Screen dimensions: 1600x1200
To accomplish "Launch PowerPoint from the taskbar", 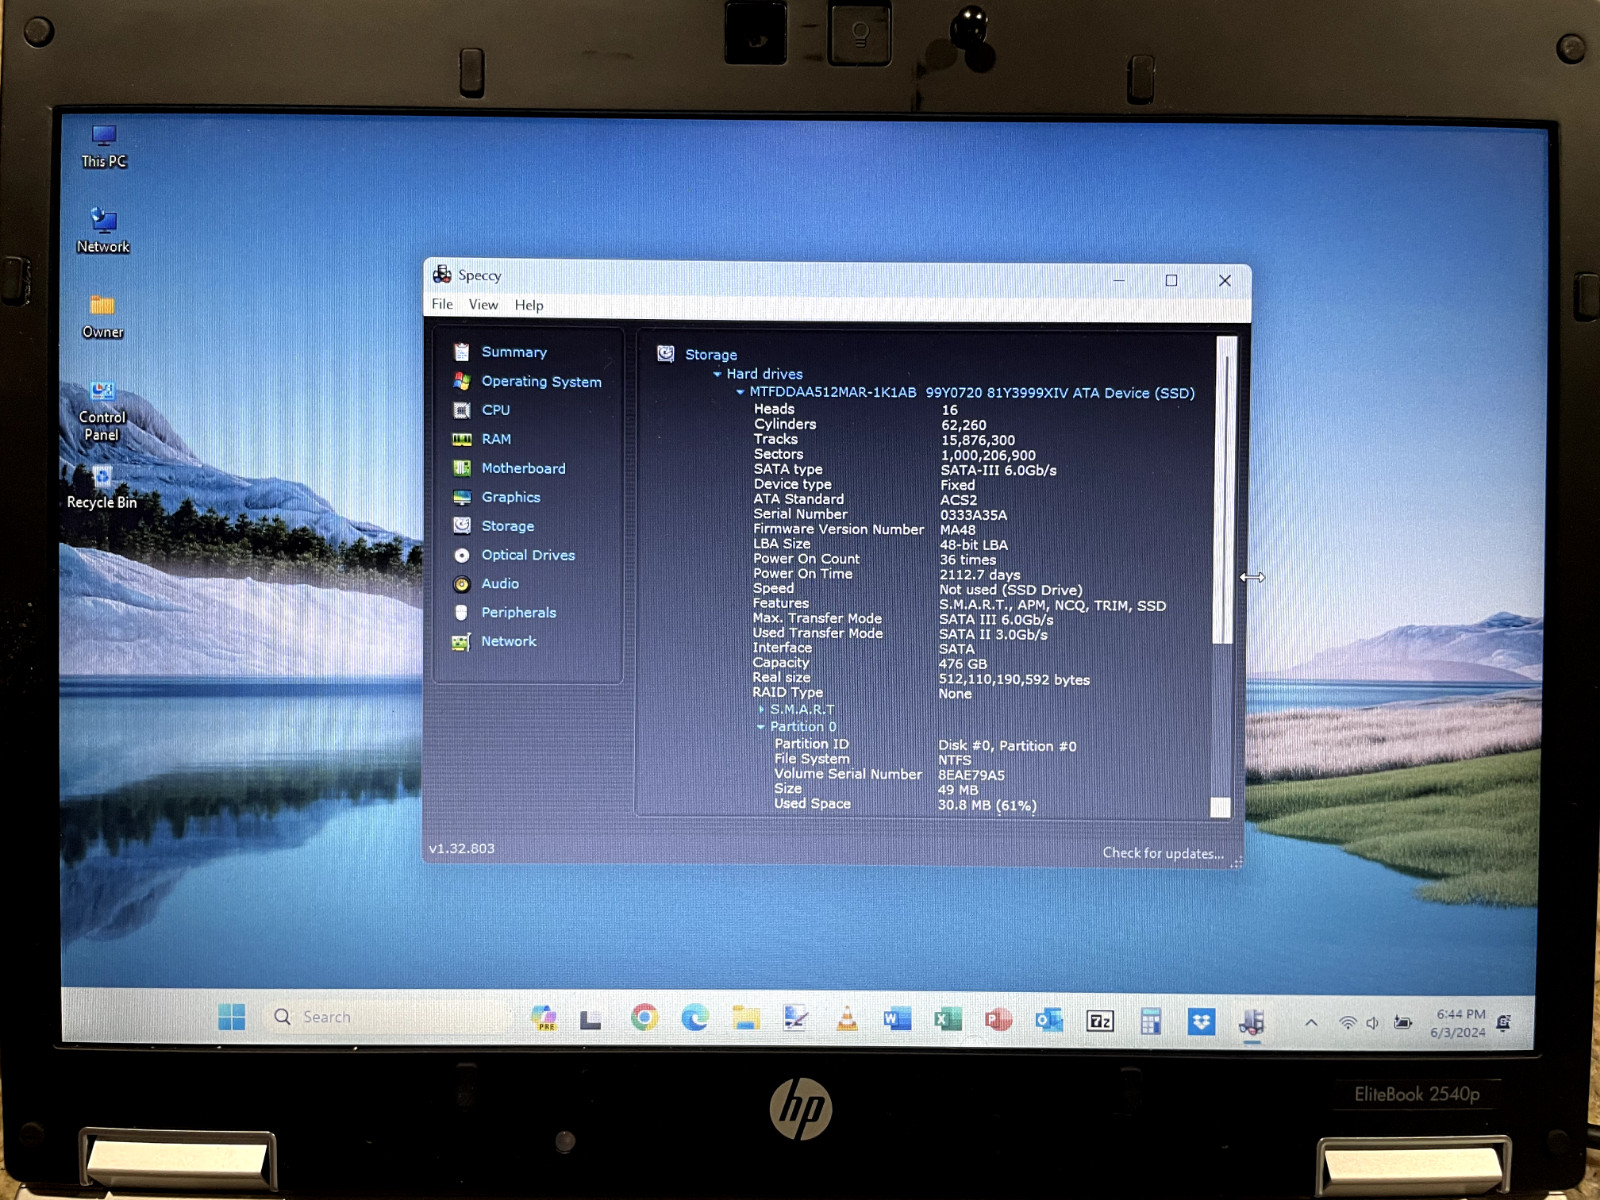I will (x=998, y=1019).
